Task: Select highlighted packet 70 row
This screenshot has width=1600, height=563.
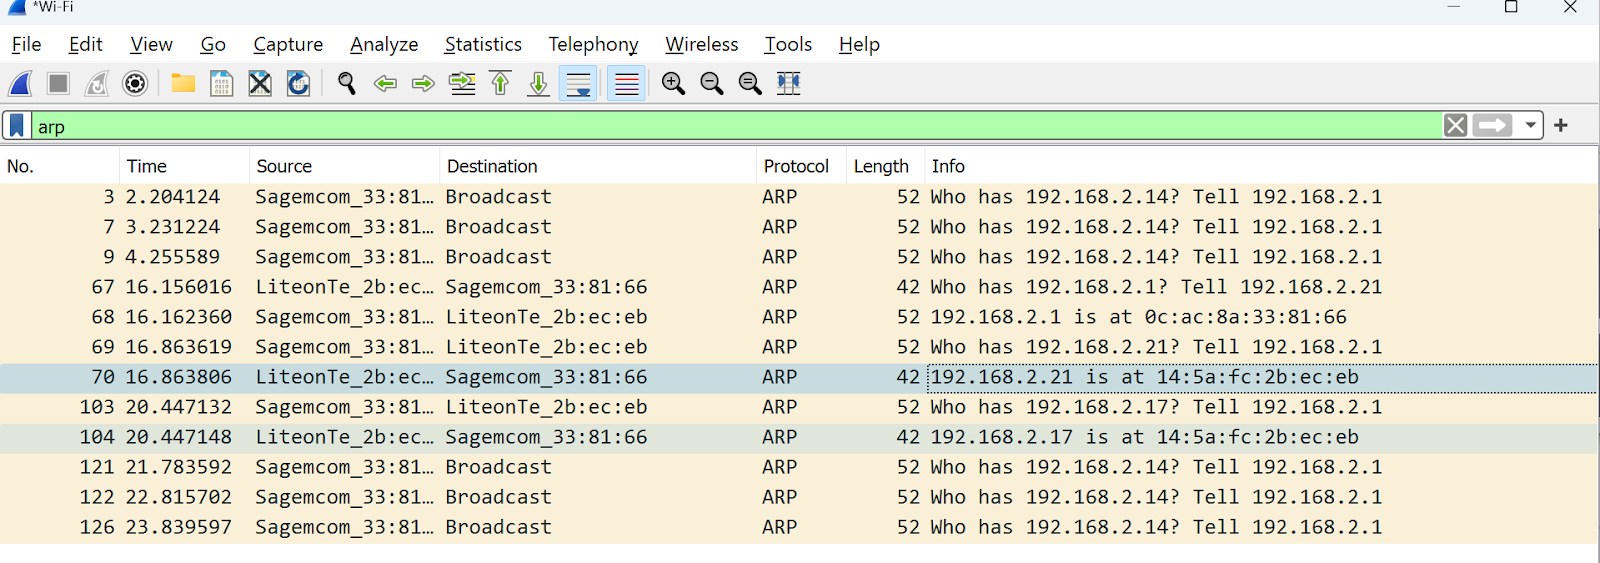Action: coord(799,377)
